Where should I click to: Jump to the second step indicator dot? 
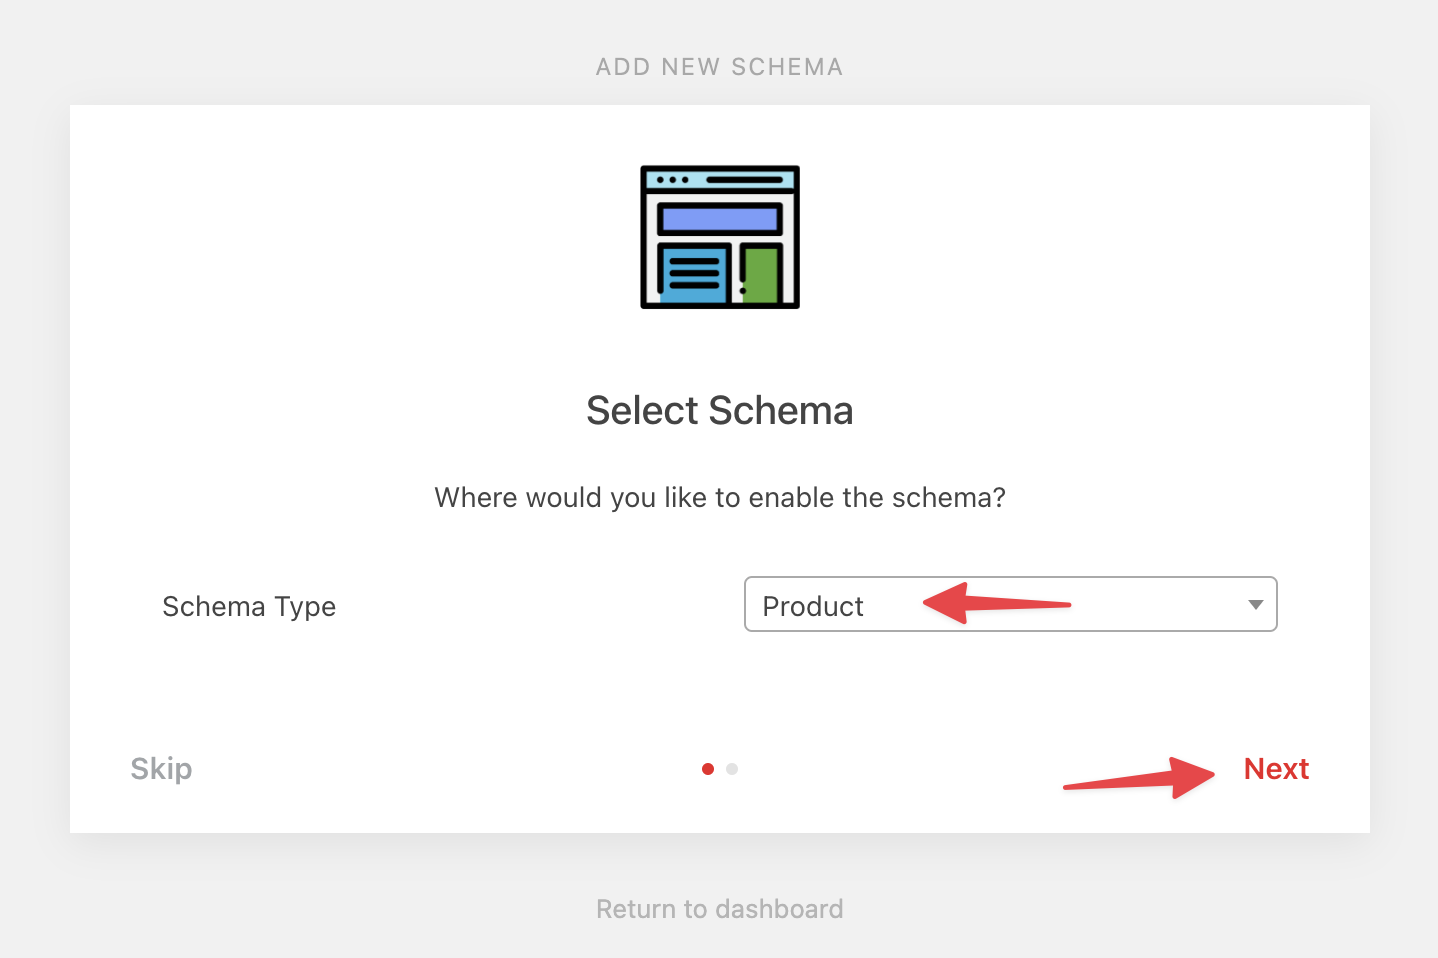click(732, 769)
